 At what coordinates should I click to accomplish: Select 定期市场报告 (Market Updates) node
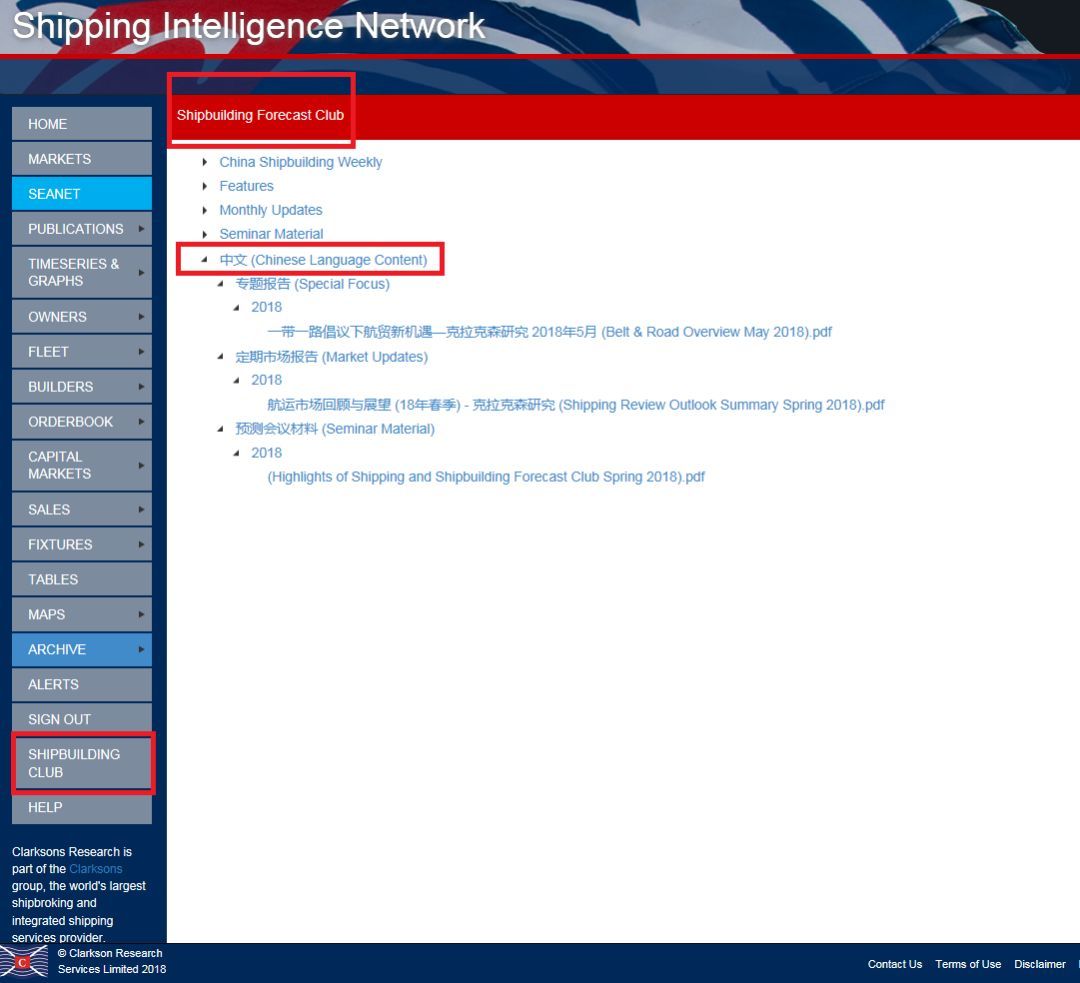pos(331,357)
